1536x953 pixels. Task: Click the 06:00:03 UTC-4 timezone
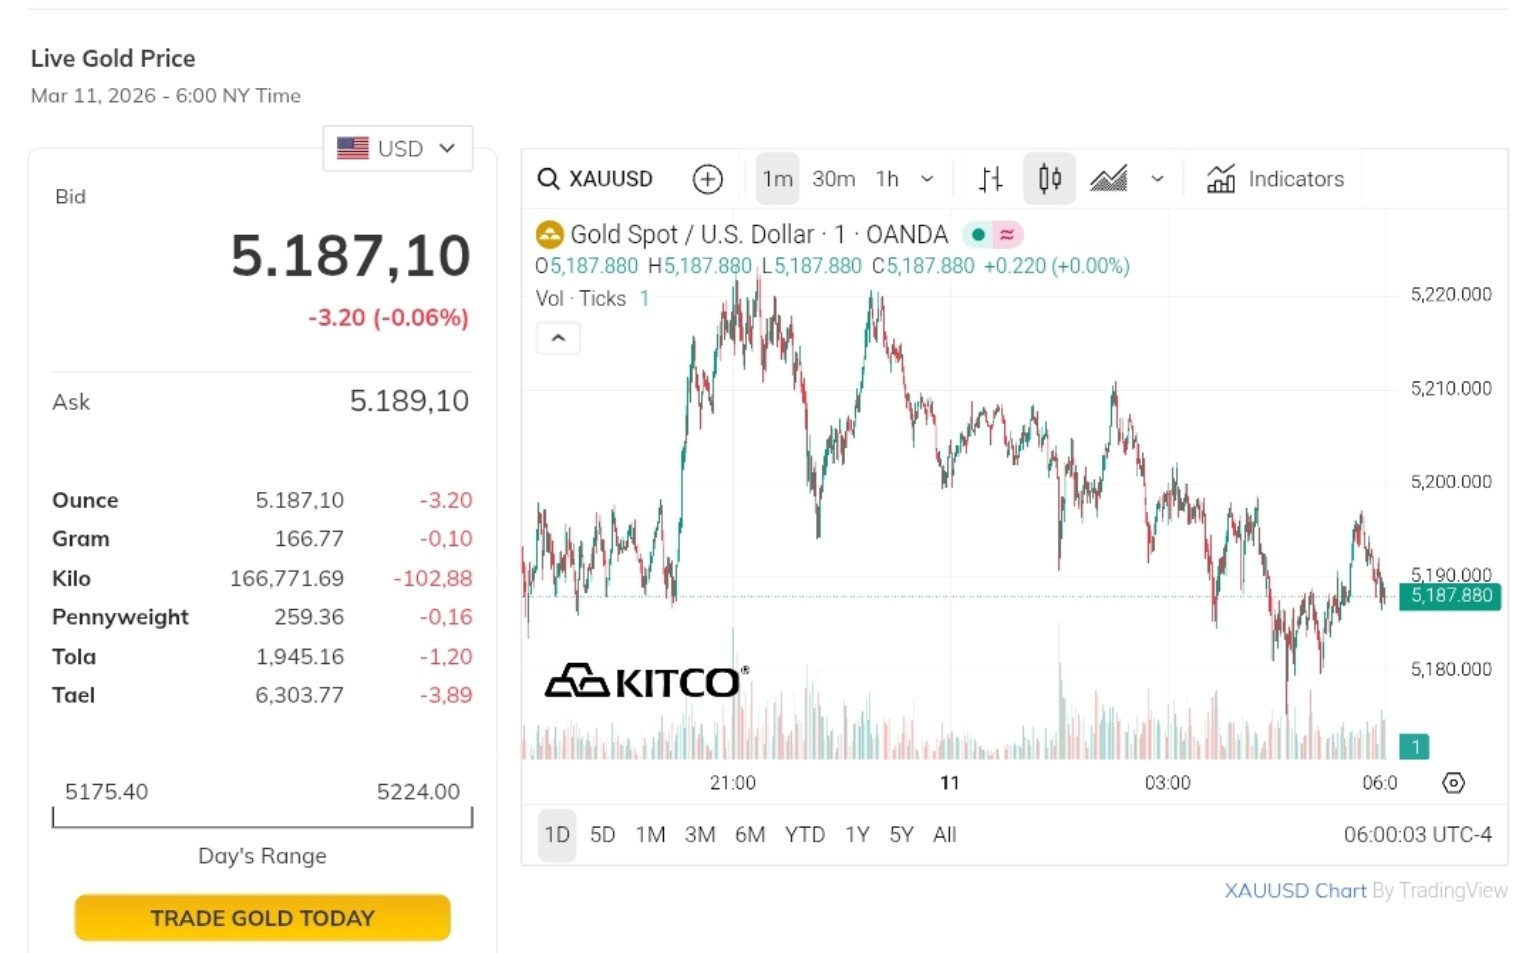click(1417, 834)
